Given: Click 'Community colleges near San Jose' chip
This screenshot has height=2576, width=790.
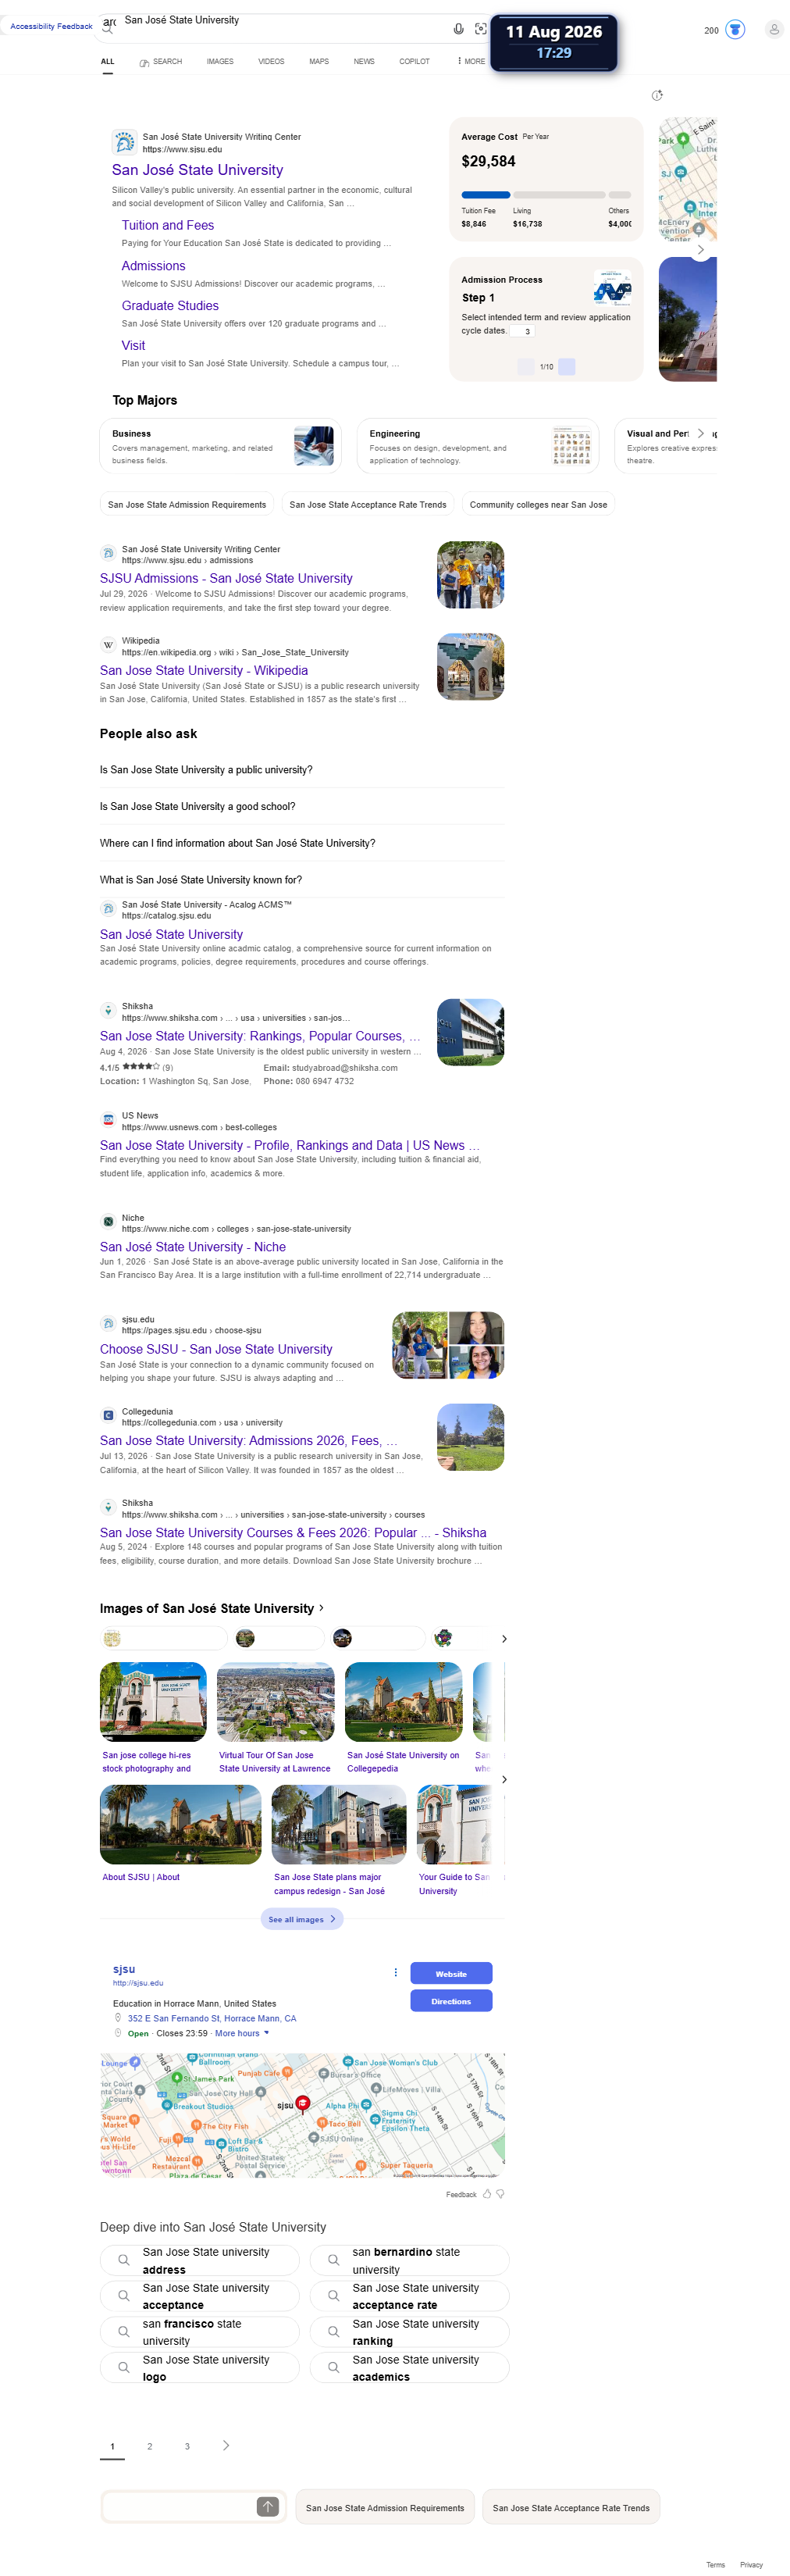Looking at the screenshot, I should pyautogui.click(x=538, y=505).
